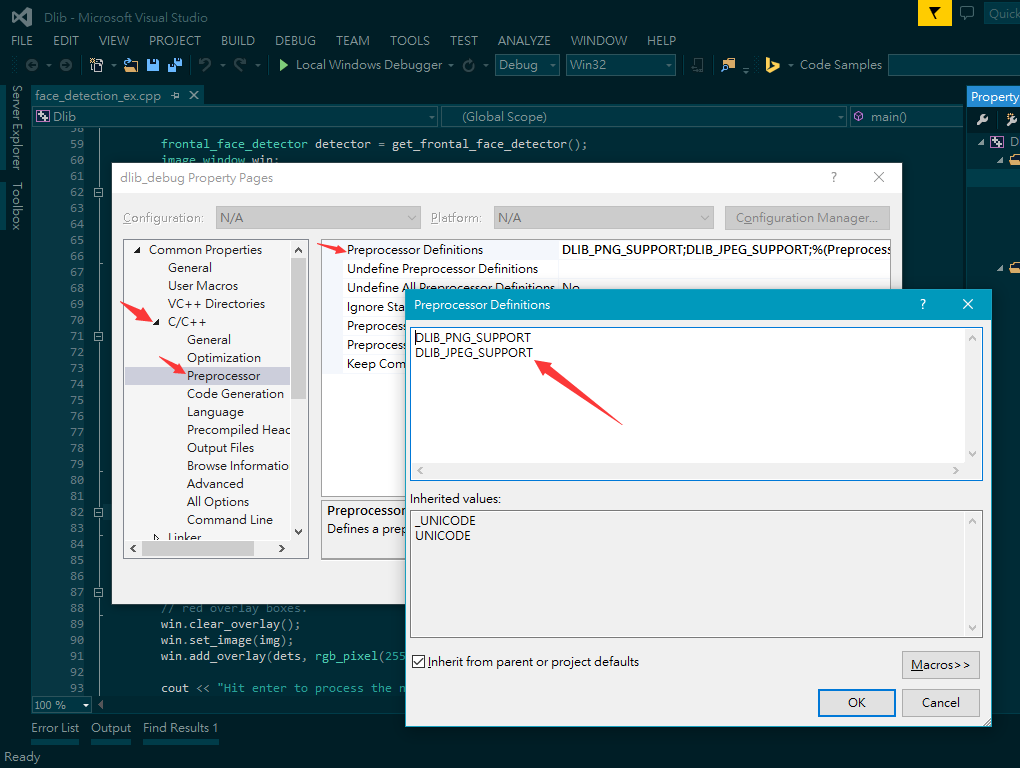Open the Server Explorer side panel
The image size is (1020, 768).
point(16,127)
